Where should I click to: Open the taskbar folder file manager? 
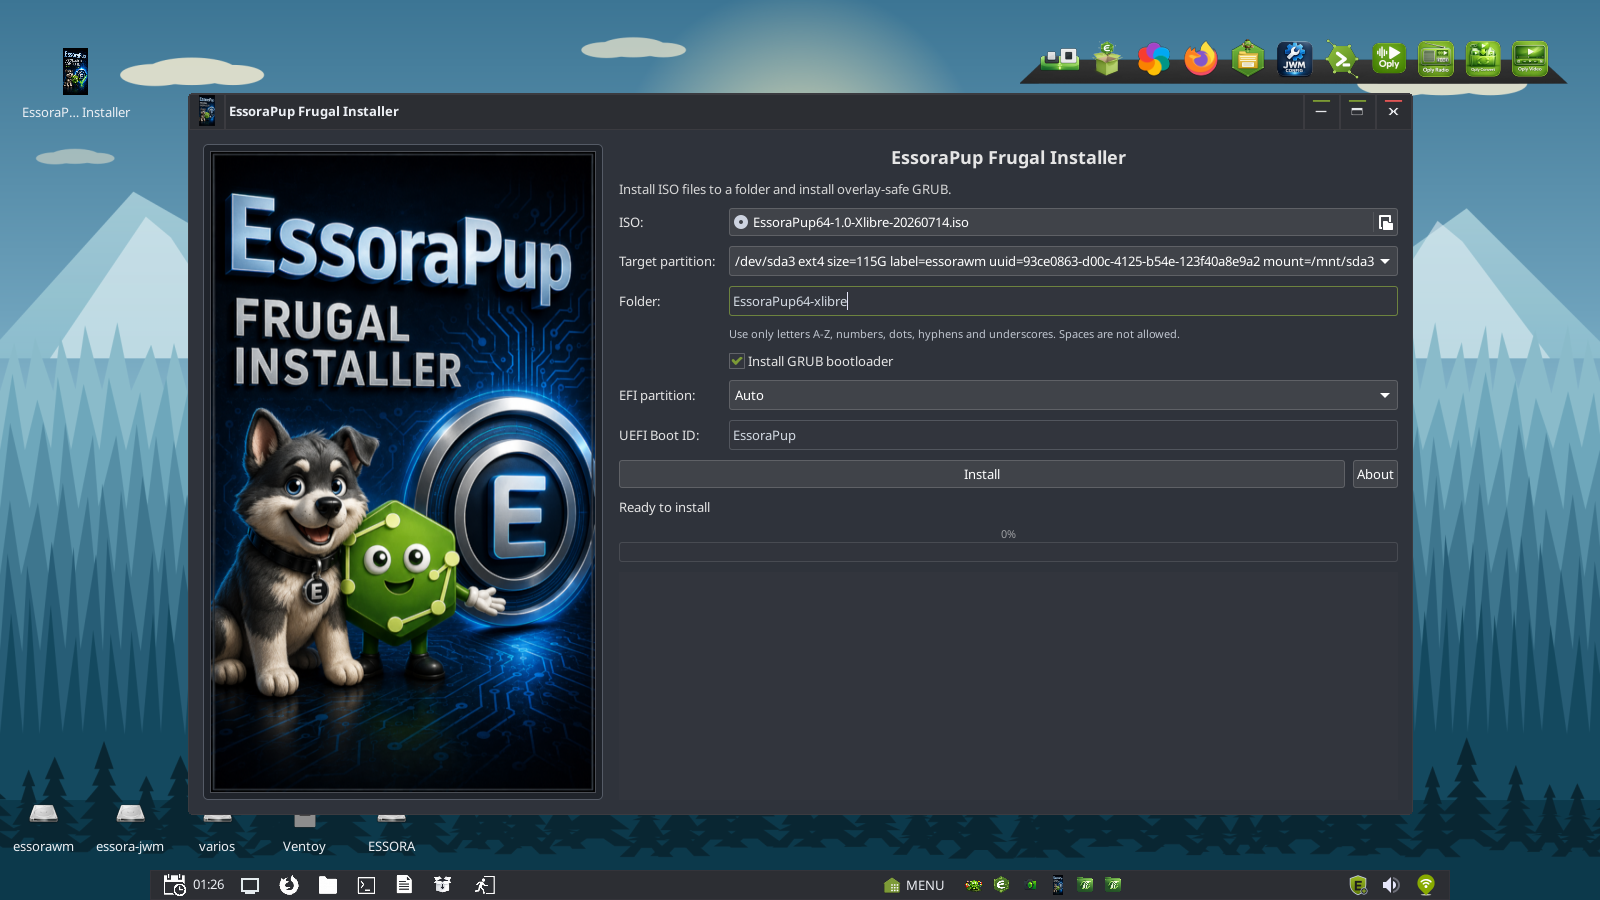coord(328,885)
